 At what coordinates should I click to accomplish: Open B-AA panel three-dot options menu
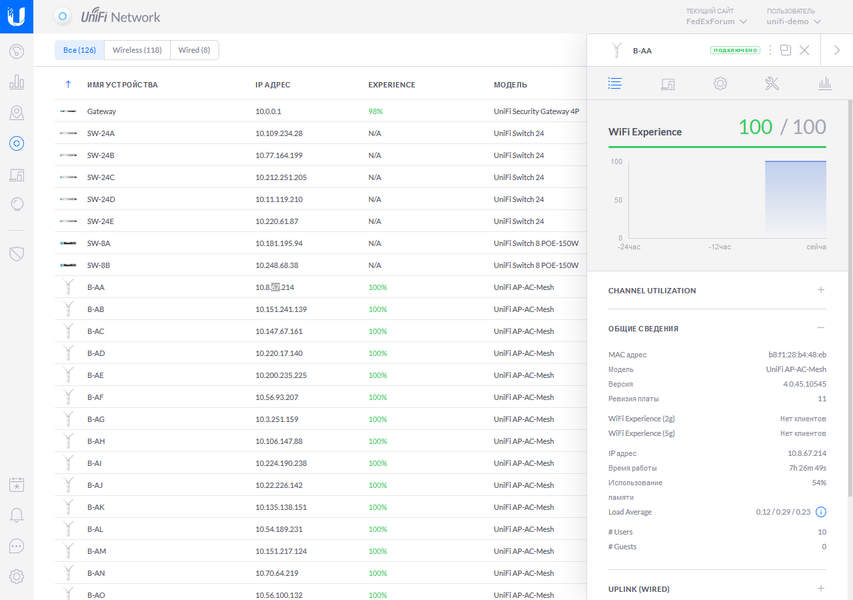pyautogui.click(x=770, y=50)
